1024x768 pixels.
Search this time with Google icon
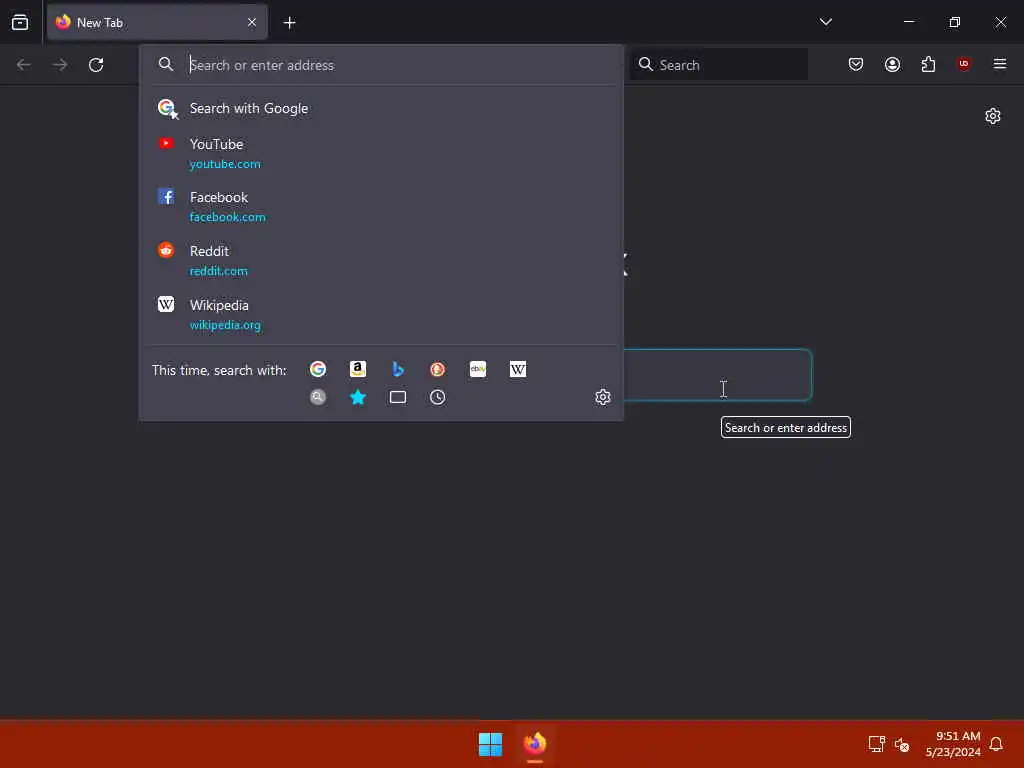pyautogui.click(x=318, y=369)
